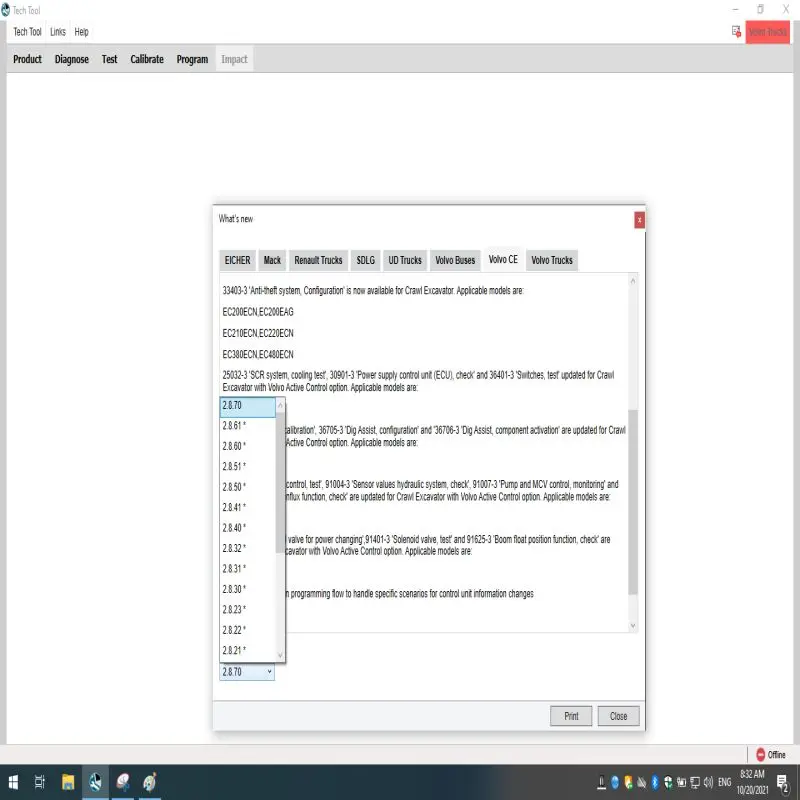Select version 2.8.21 from the list
This screenshot has height=800, width=800.
[247, 651]
